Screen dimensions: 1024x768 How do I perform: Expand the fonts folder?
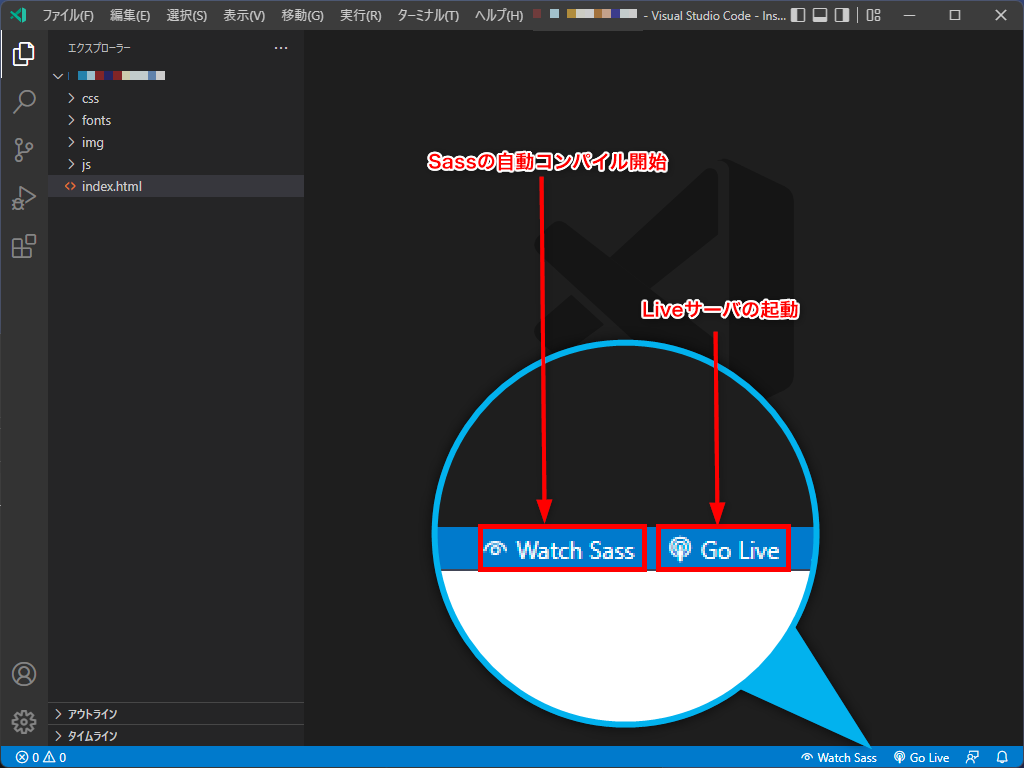176,120
